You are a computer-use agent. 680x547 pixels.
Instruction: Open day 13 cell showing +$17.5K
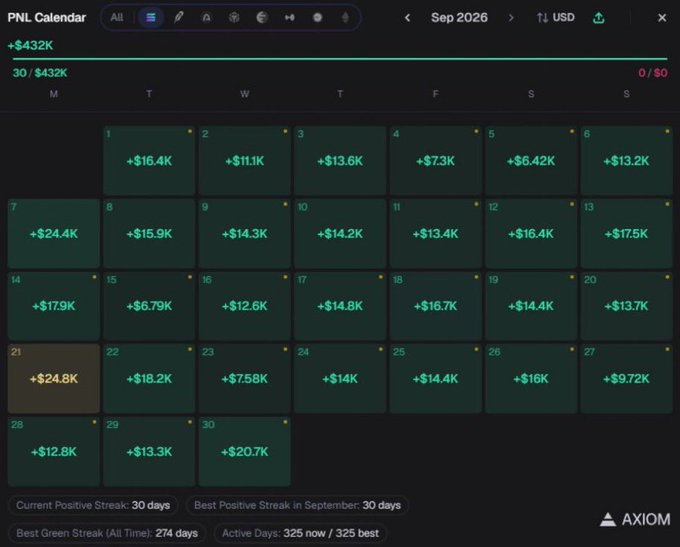(626, 233)
